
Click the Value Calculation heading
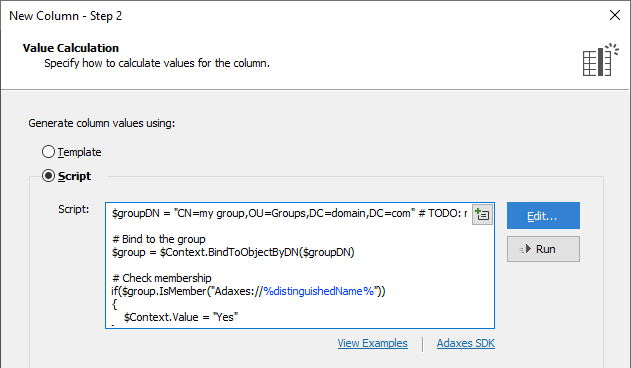(x=71, y=48)
